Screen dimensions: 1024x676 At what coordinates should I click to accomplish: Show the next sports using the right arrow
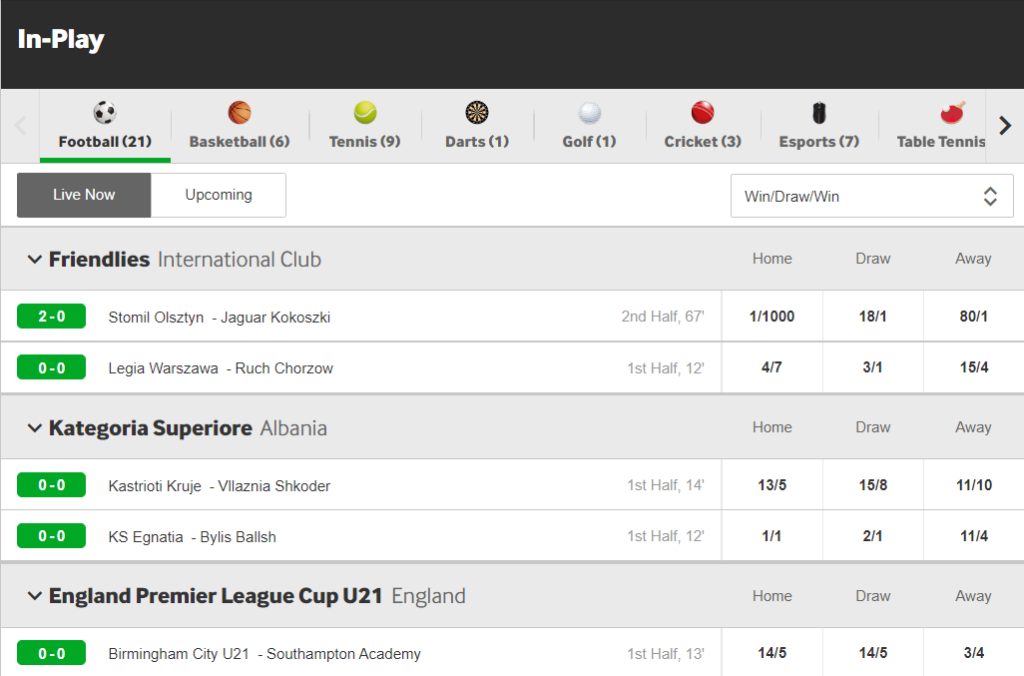(1005, 125)
